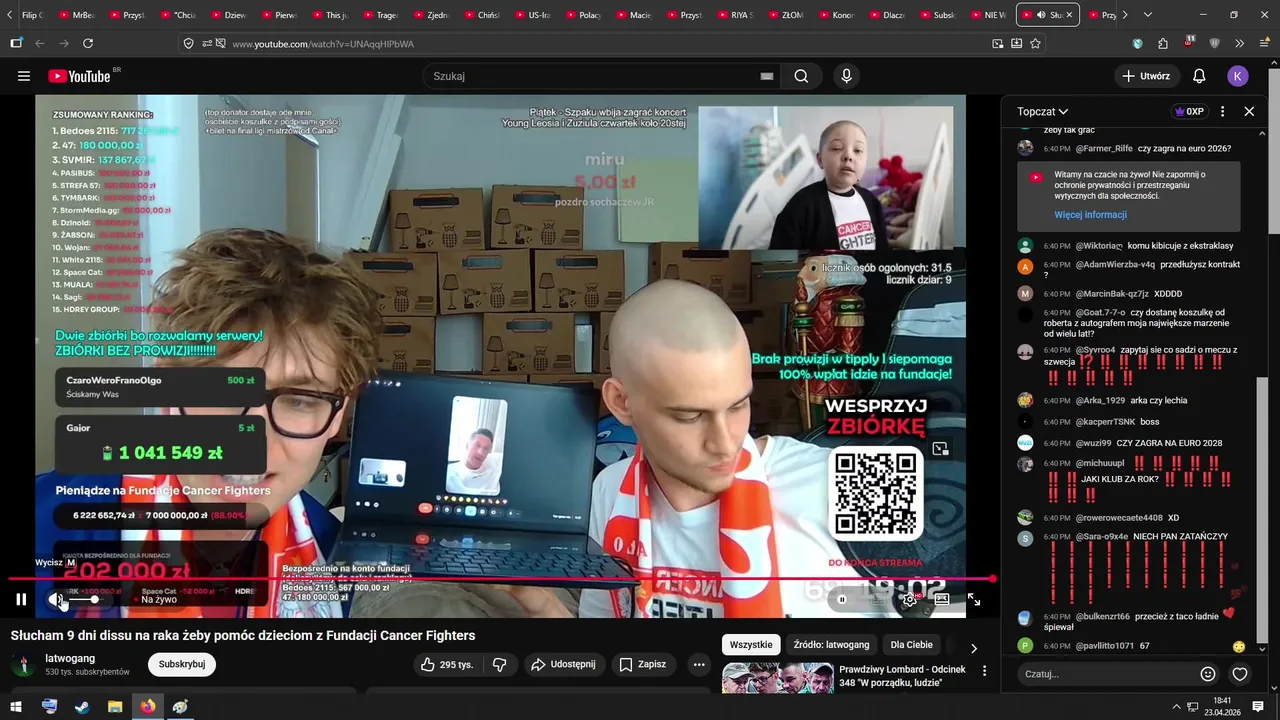Image resolution: width=1280 pixels, height=720 pixels.
Task: Select the Źródło: latwogang chip
Action: click(x=832, y=645)
